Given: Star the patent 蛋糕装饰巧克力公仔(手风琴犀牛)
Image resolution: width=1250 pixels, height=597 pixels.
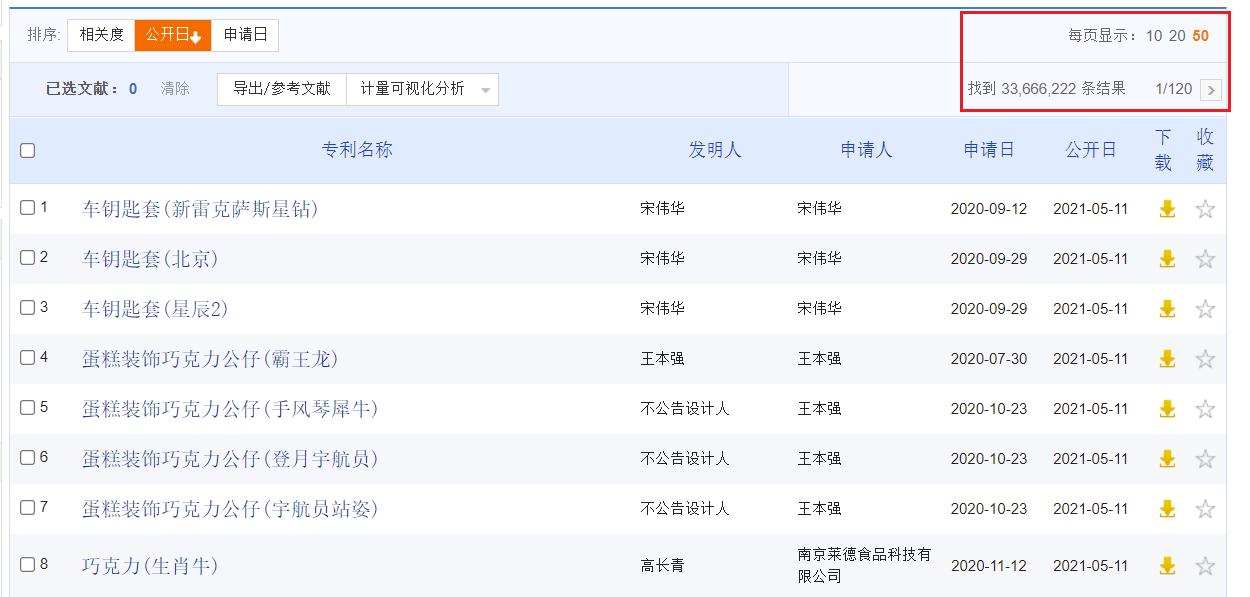Looking at the screenshot, I should coord(1205,408).
